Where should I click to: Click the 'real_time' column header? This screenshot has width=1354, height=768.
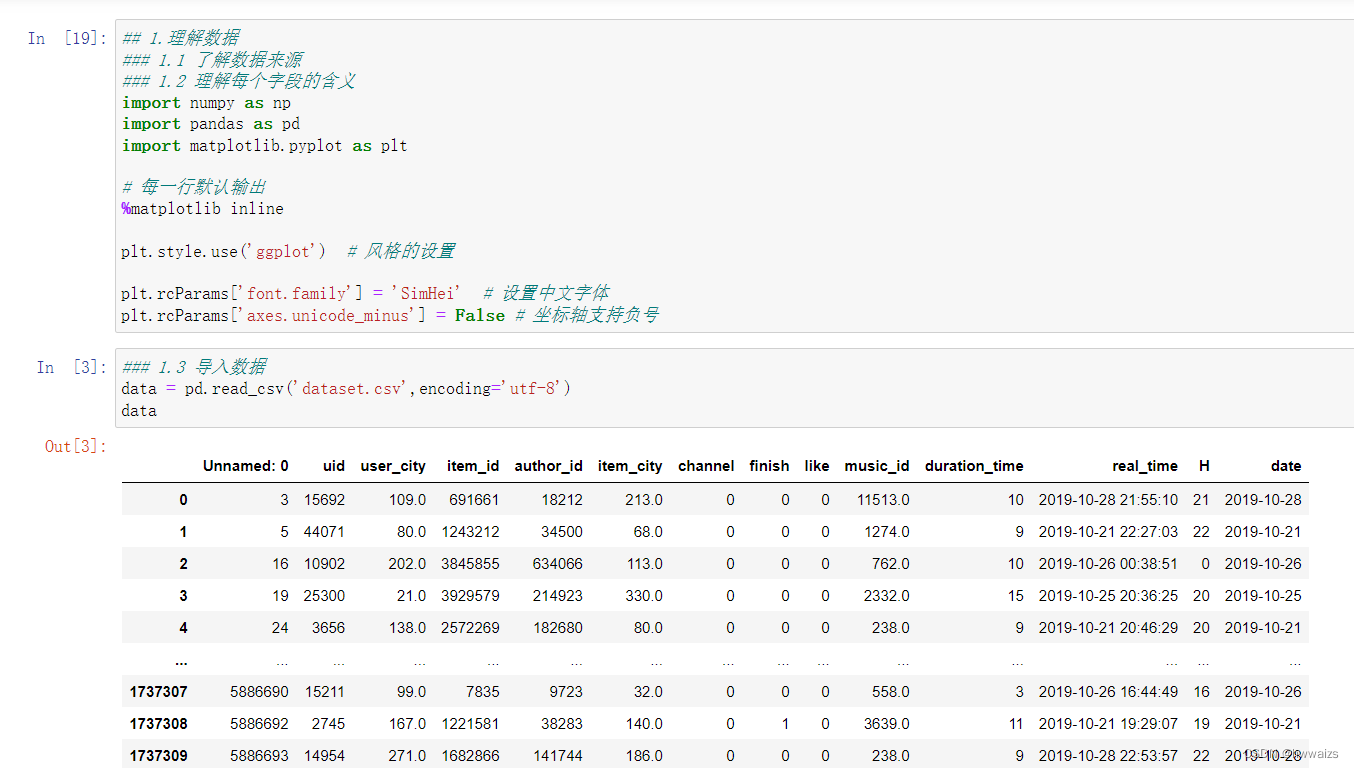point(1145,466)
